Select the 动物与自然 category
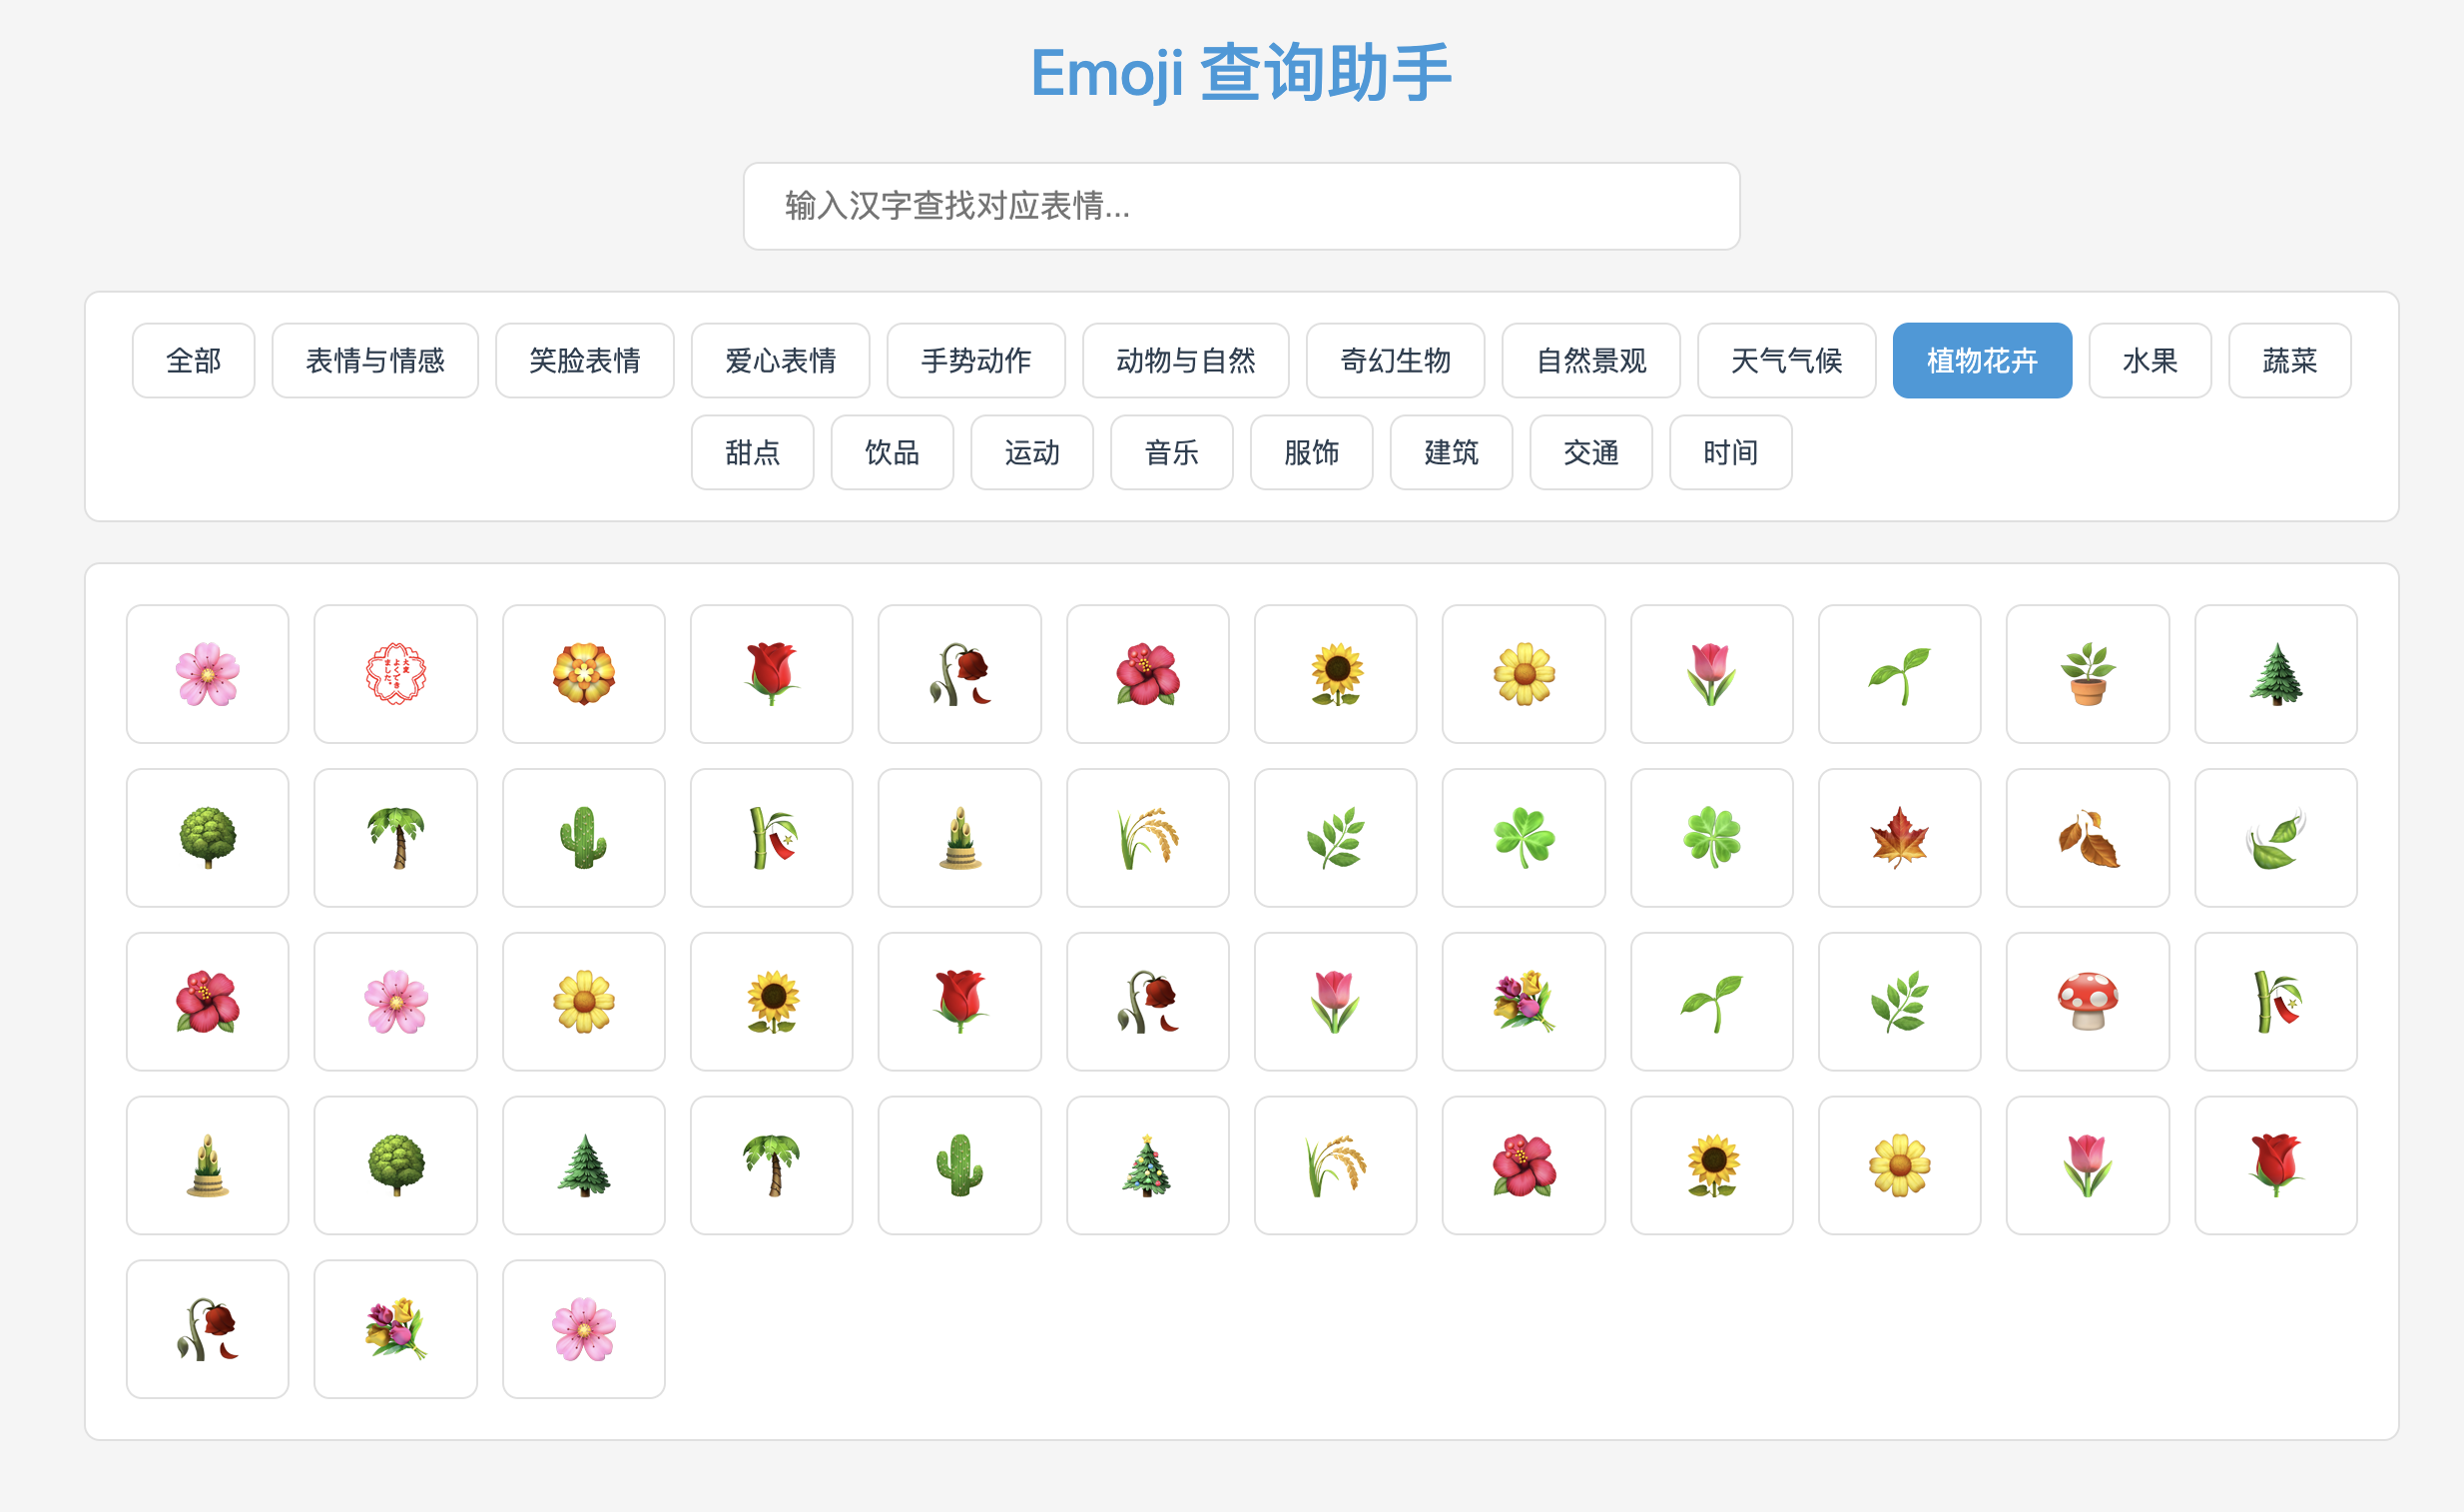The image size is (2464, 1512). coord(1185,360)
